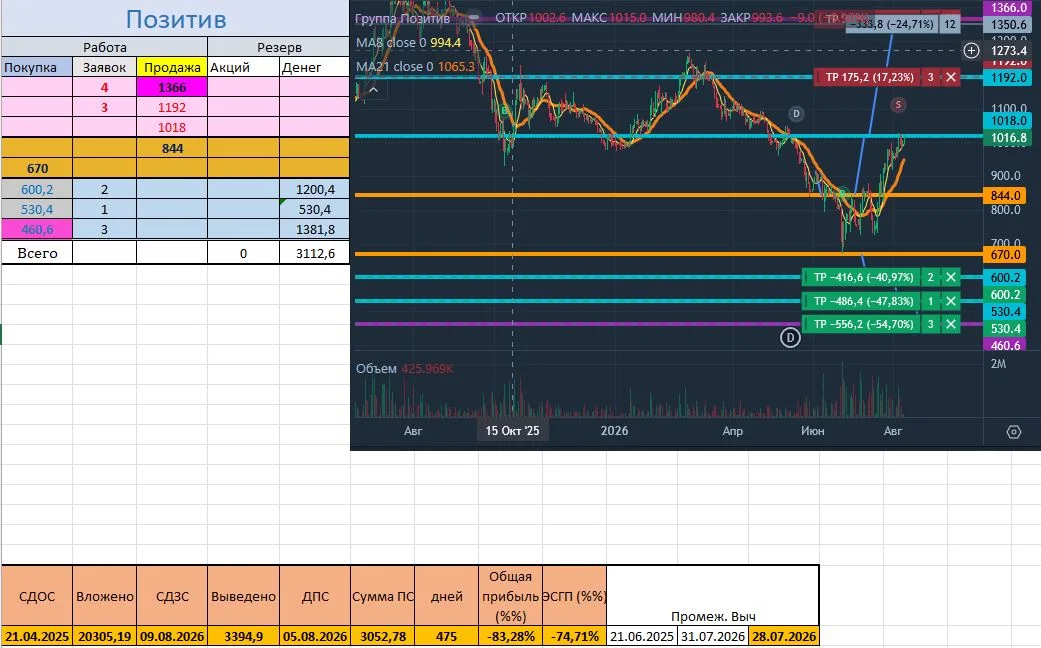Select the magenta 1366 cell
This screenshot has height=648, width=1041.
click(x=172, y=87)
